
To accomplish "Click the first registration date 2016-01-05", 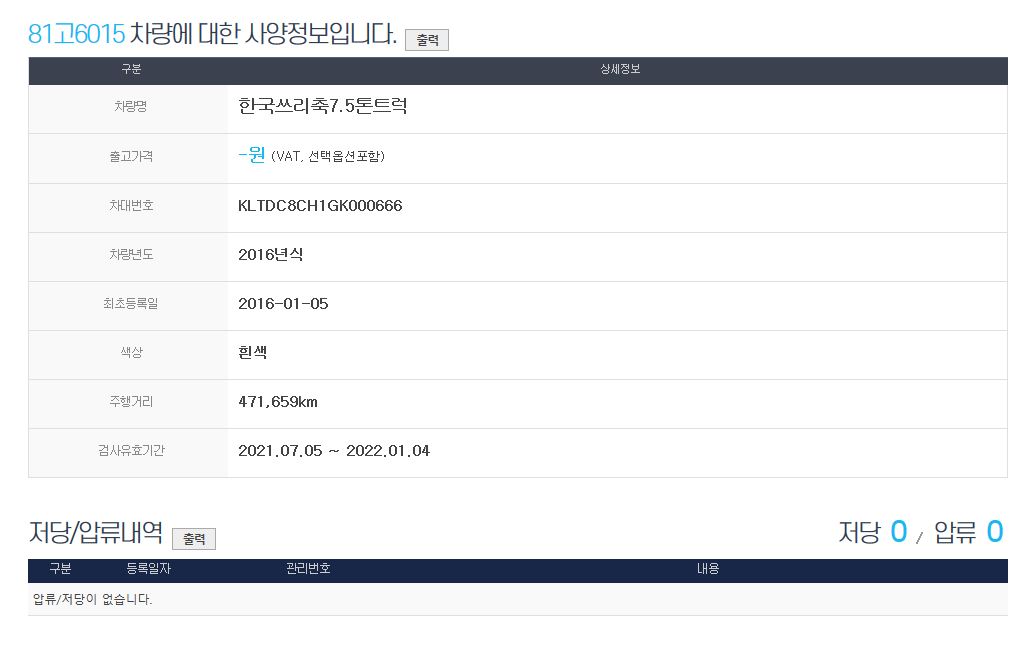I will click(283, 304).
